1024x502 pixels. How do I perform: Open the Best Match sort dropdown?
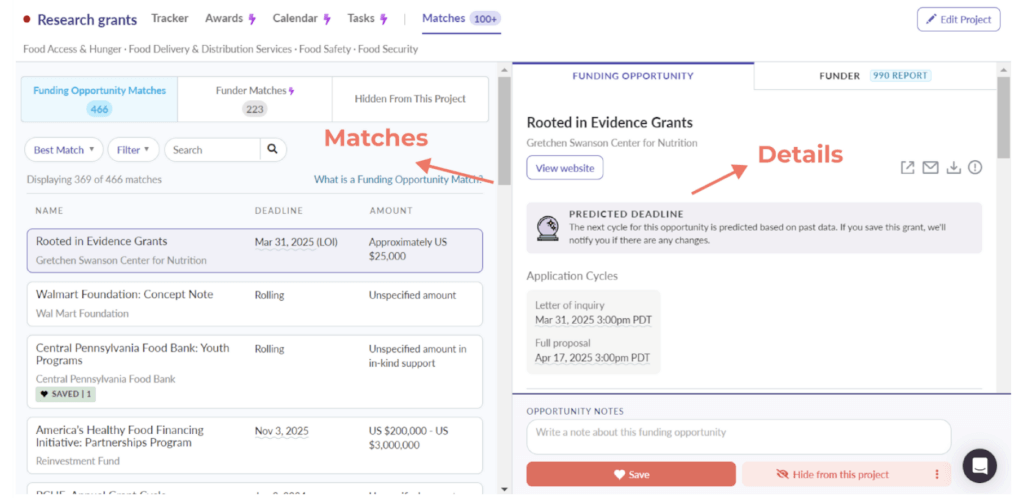point(63,150)
